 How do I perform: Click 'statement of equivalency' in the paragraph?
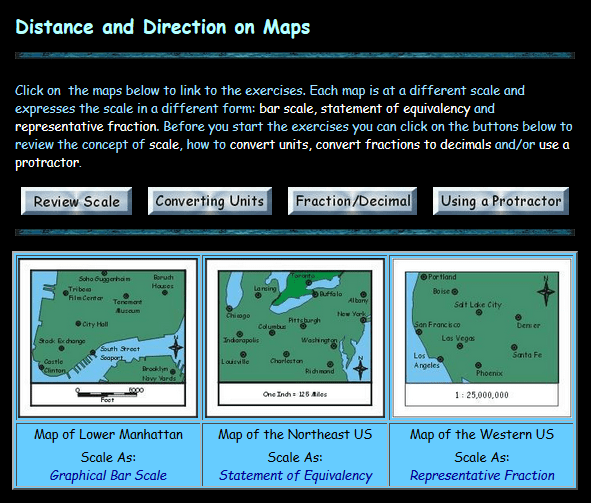coord(395,109)
